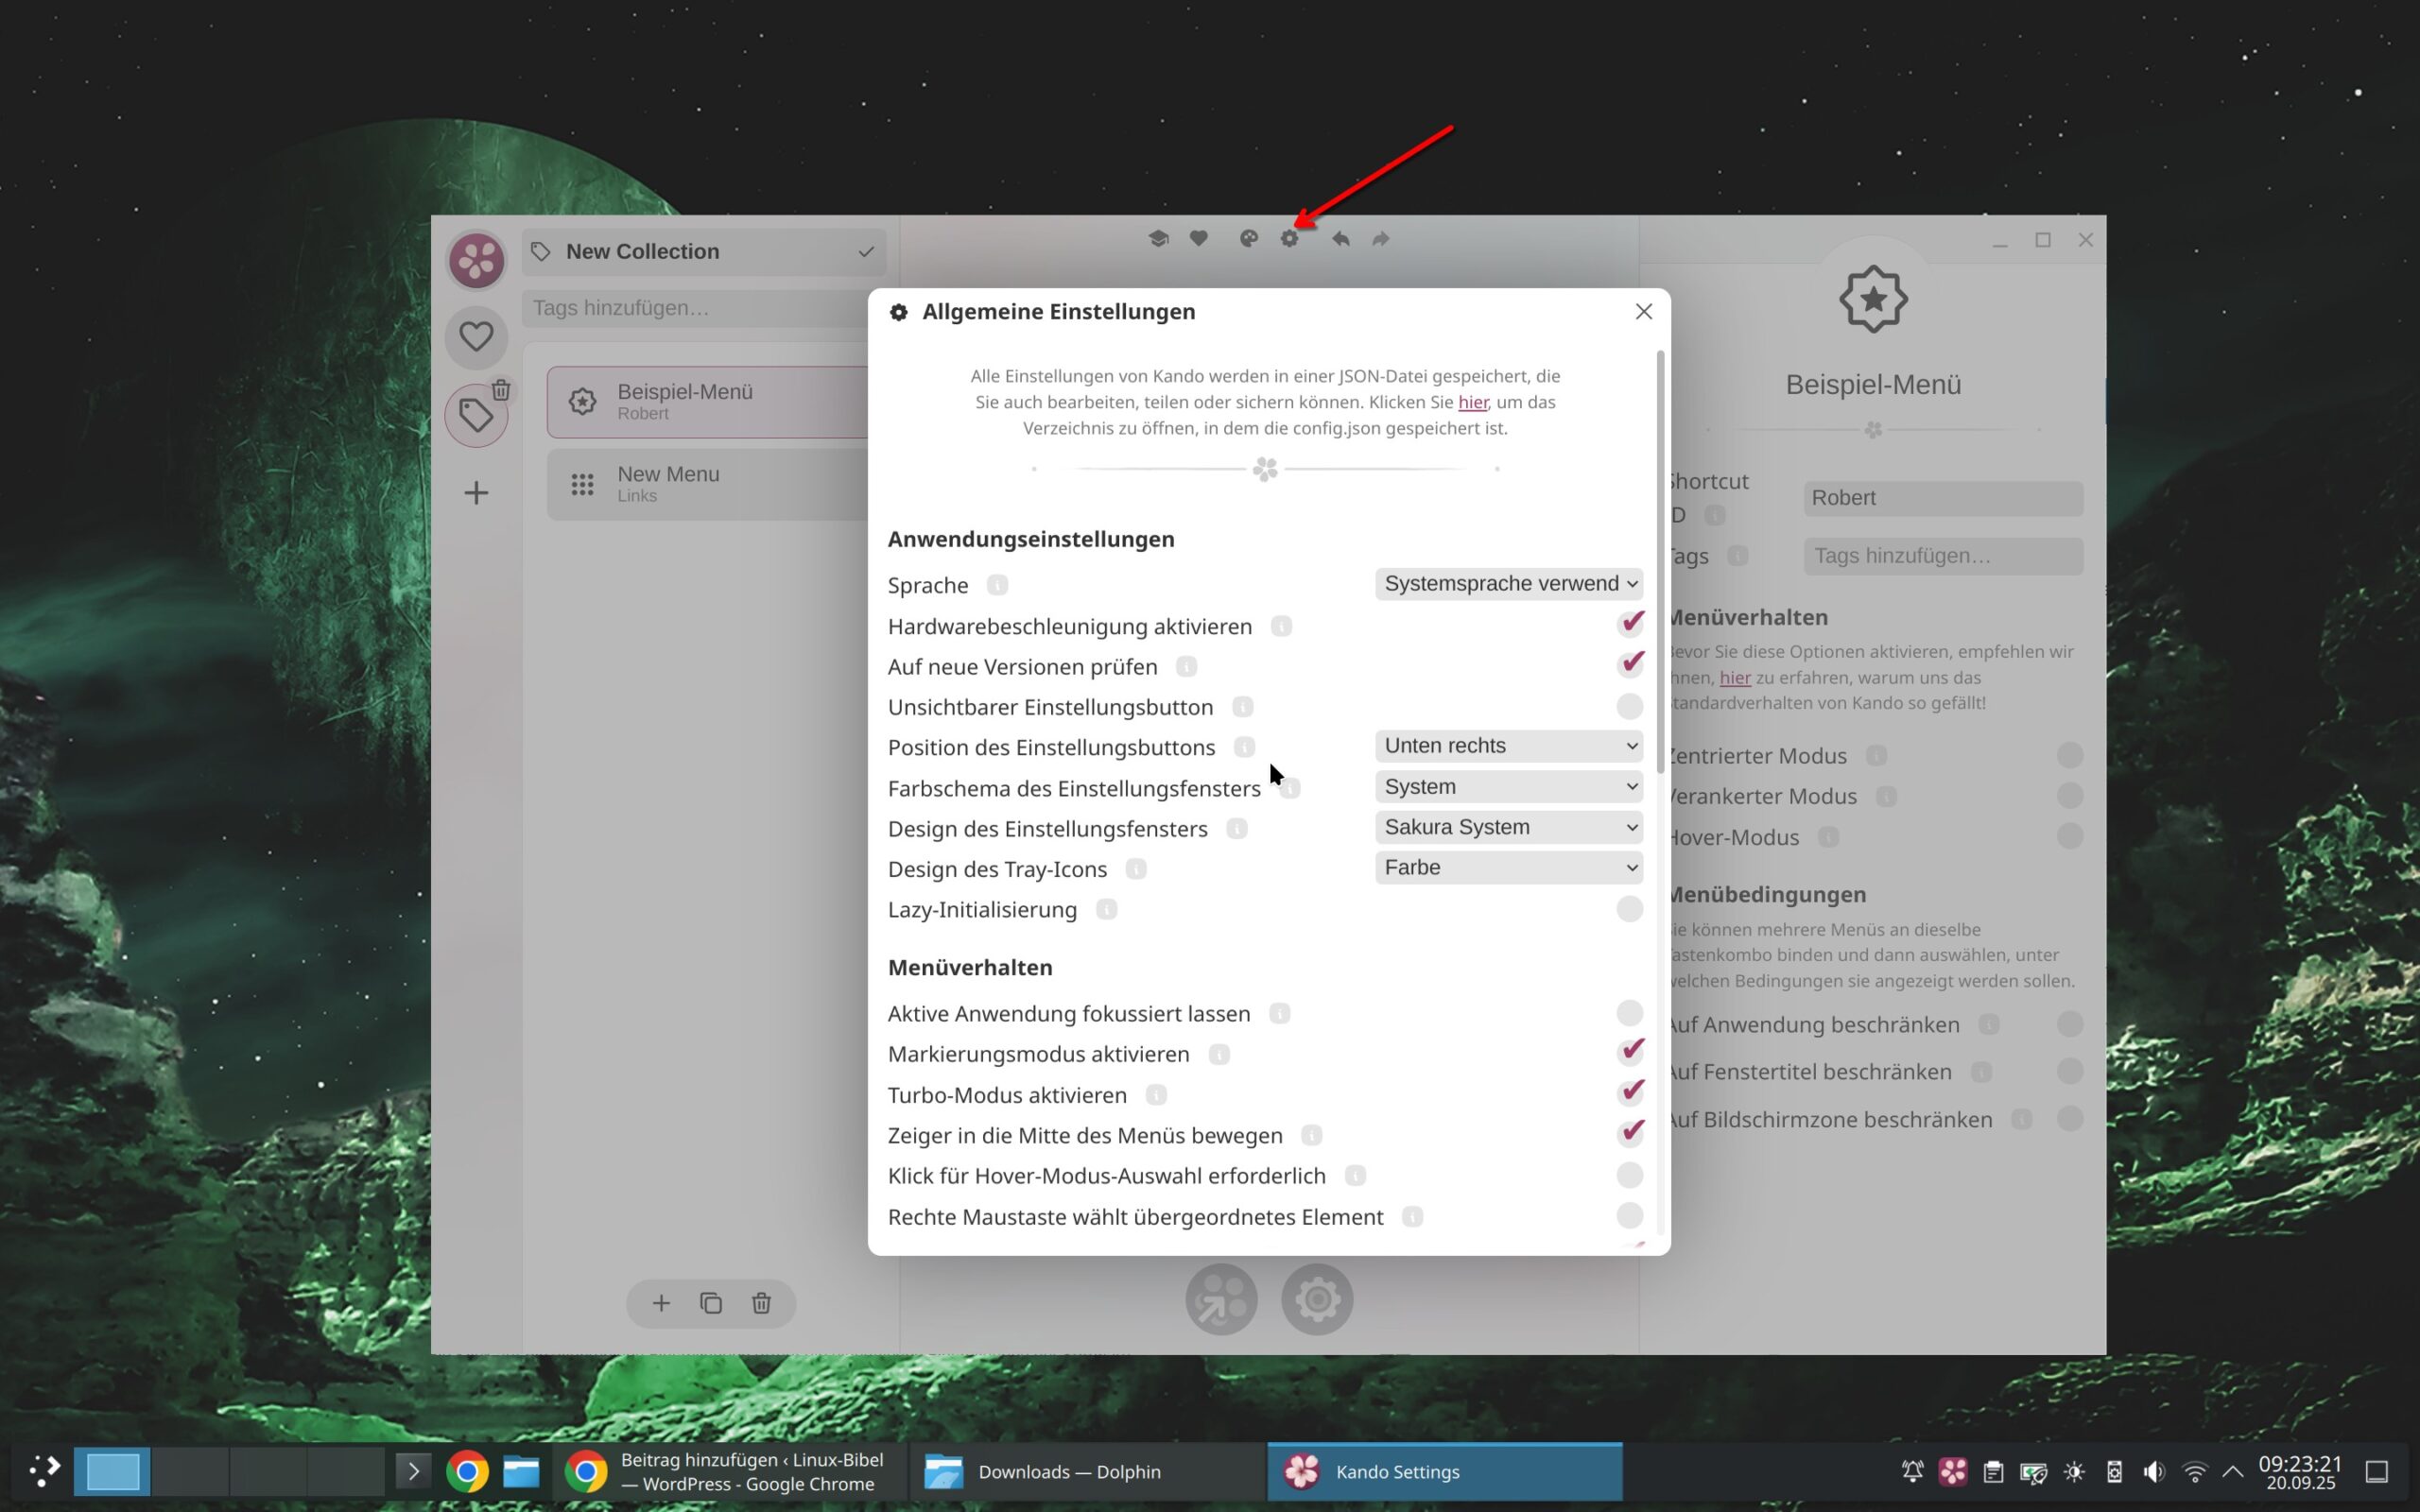Click Tags hinzufügen field in right panel
Screen dimensions: 2420x1512
point(1943,556)
